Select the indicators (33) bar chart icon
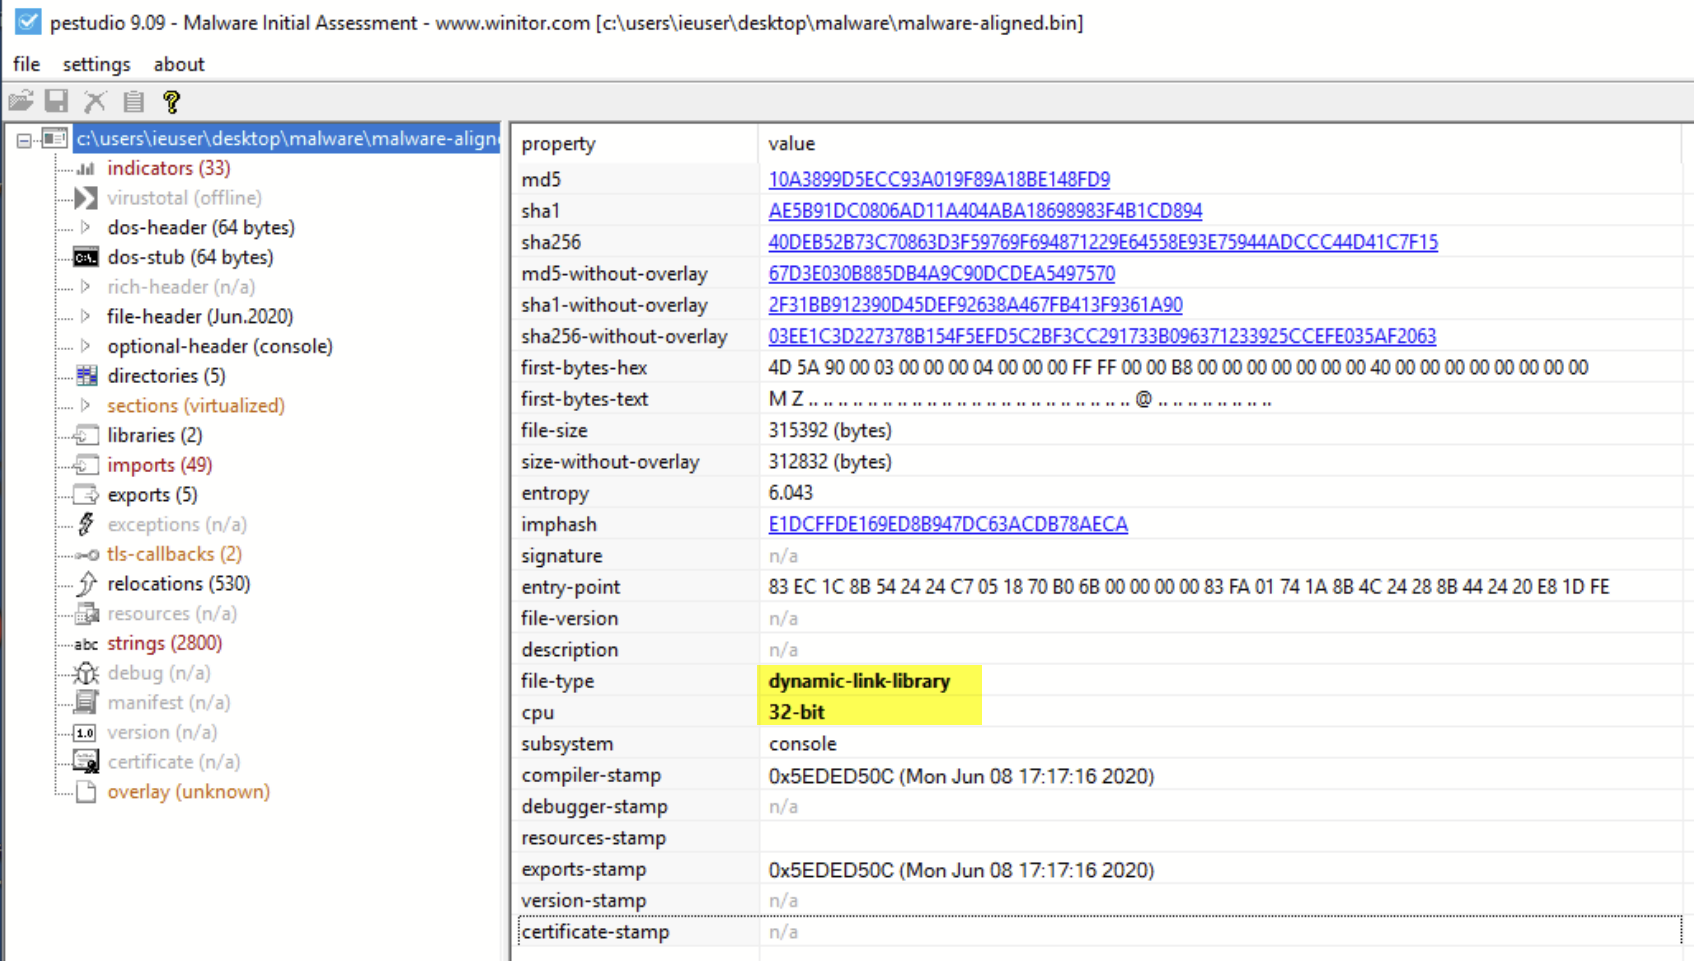The width and height of the screenshot is (1694, 961). [86, 169]
